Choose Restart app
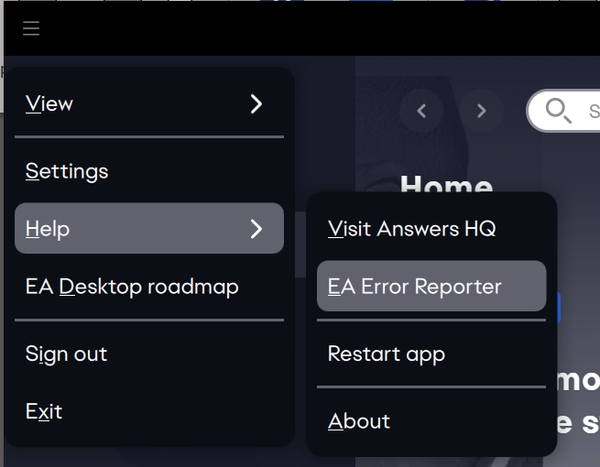 pyautogui.click(x=432, y=354)
